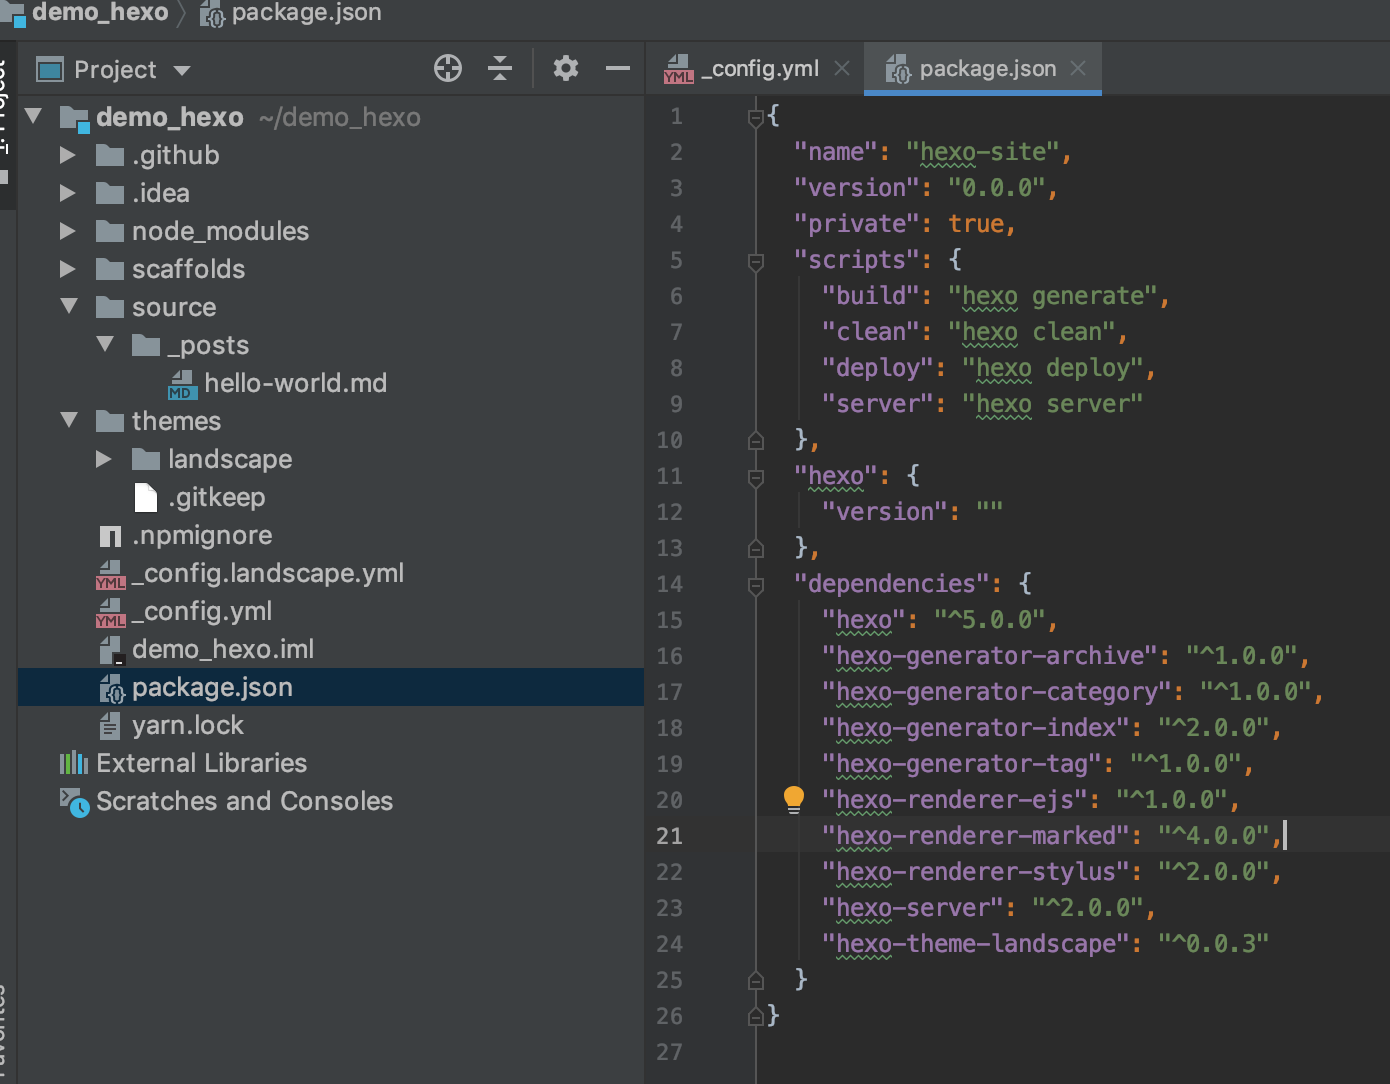Collapse the _posts folder
1390x1084 pixels.
[105, 344]
